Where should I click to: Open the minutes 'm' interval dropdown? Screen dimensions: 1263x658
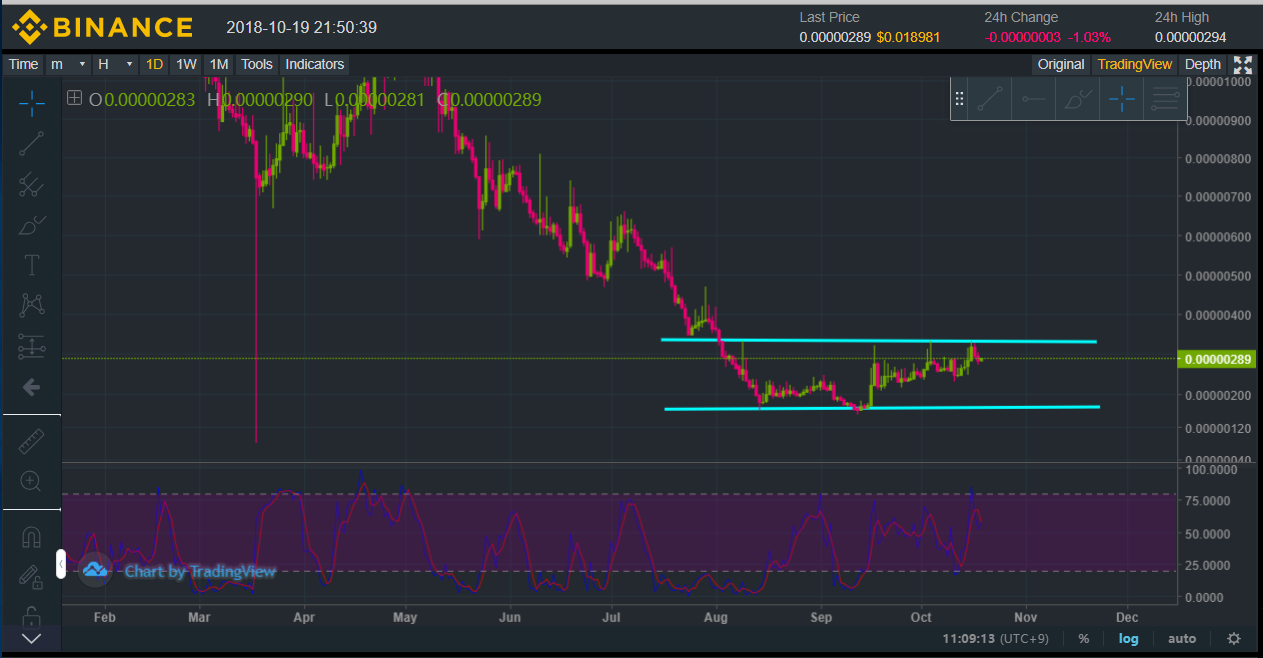[69, 64]
